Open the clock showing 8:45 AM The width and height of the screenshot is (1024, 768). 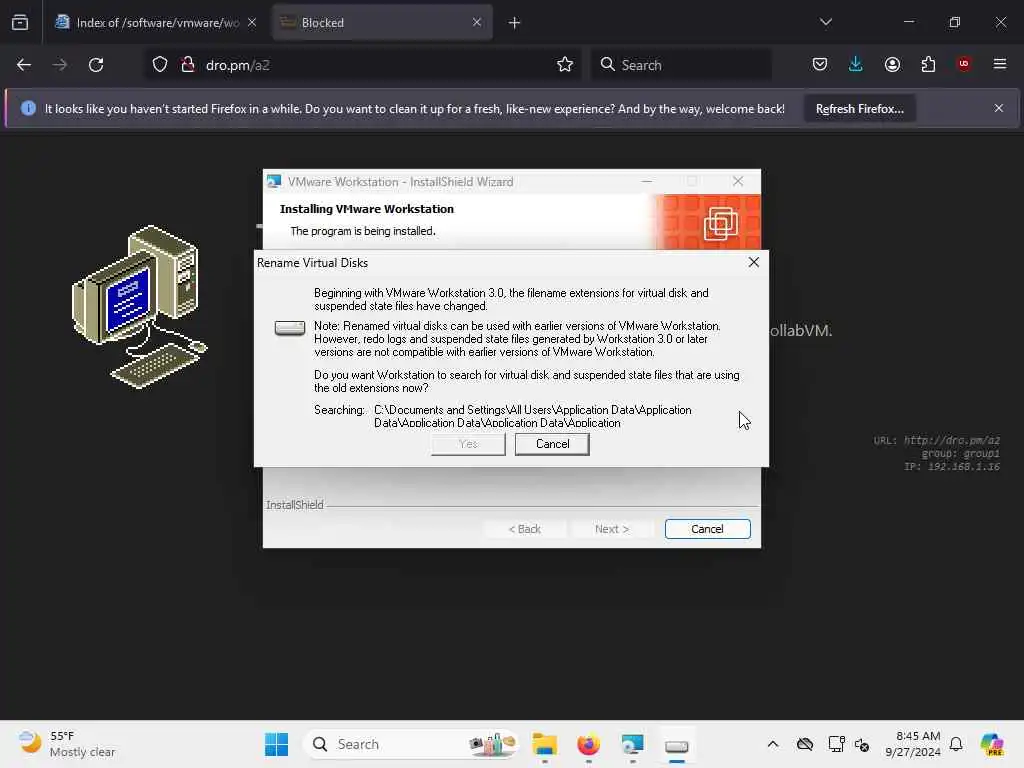(912, 744)
